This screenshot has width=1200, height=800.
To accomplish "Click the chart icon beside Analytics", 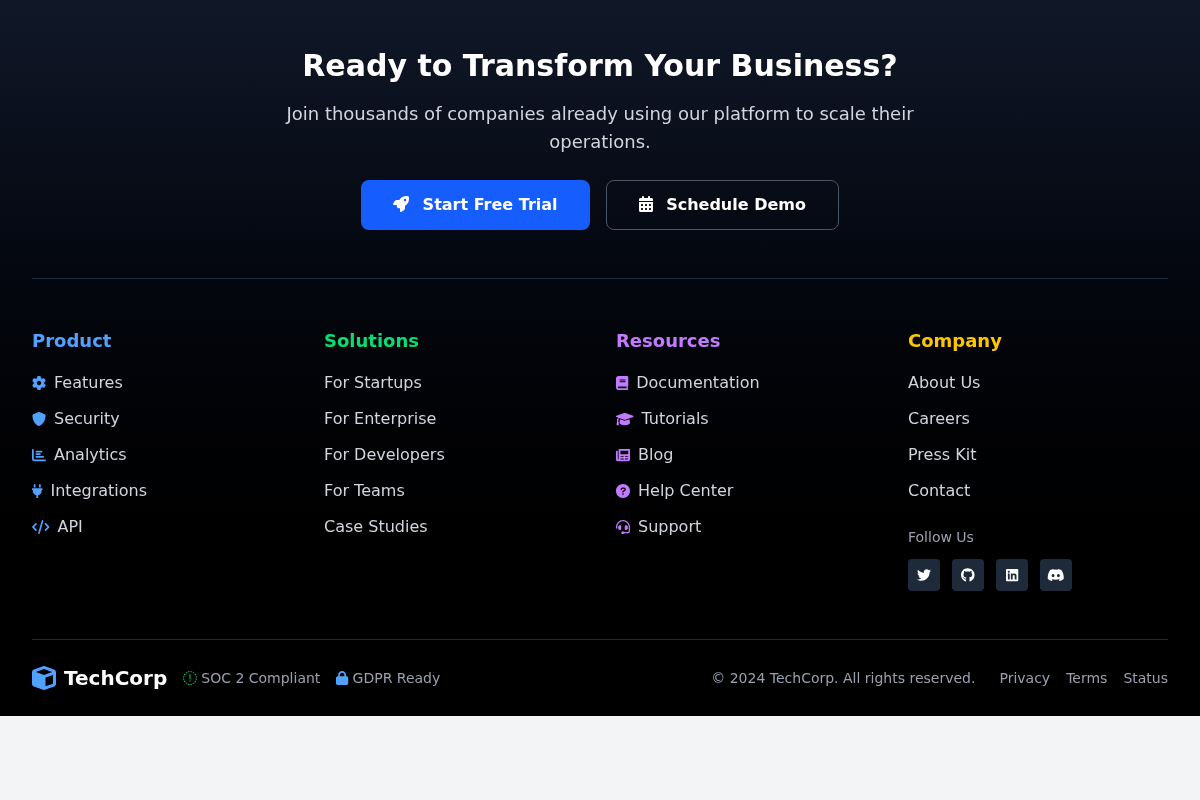I will [39, 455].
